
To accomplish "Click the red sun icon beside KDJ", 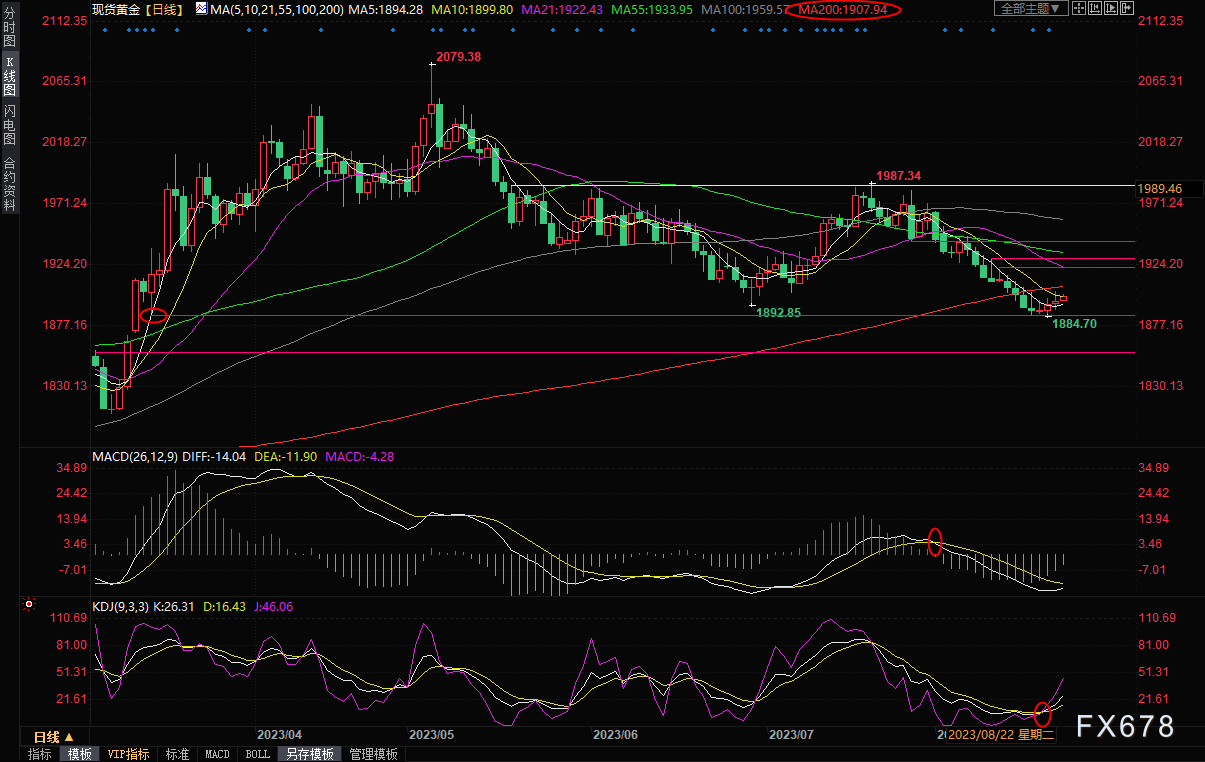I will pos(28,605).
